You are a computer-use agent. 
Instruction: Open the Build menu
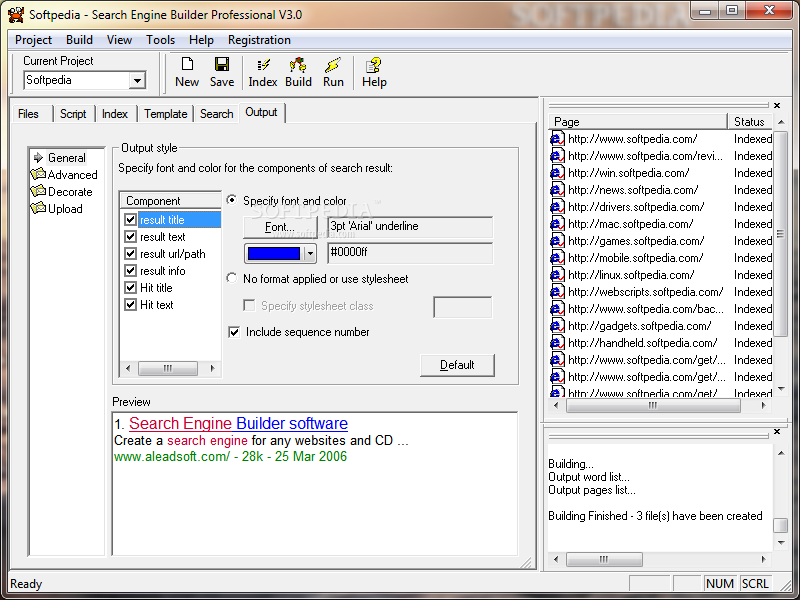(x=79, y=40)
